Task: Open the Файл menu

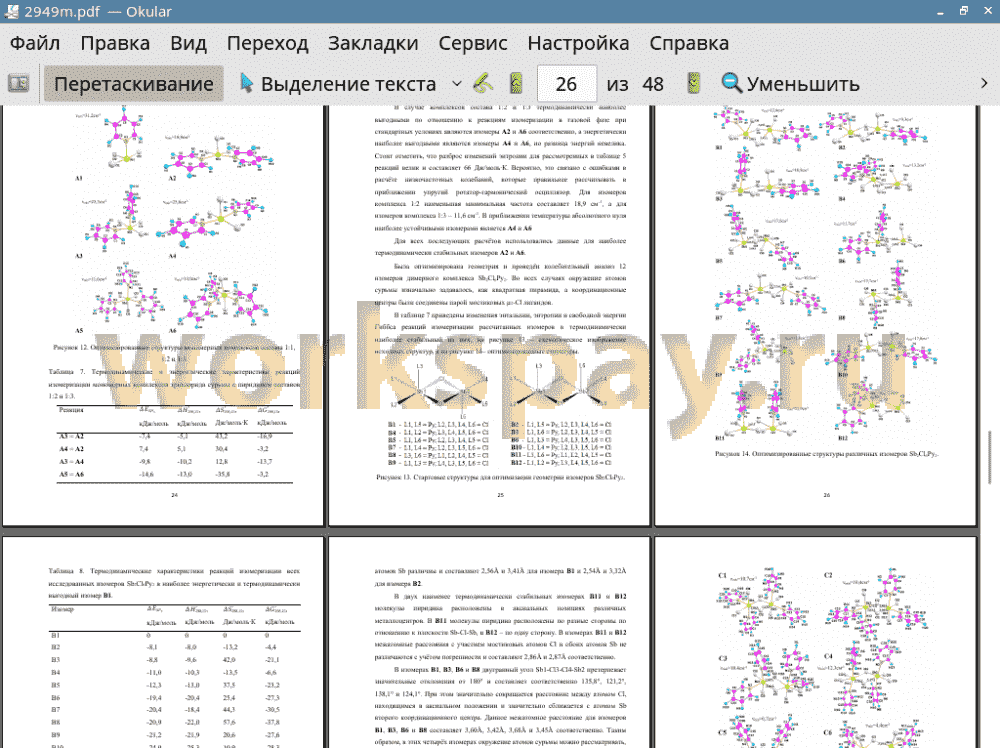Action: click(x=35, y=43)
